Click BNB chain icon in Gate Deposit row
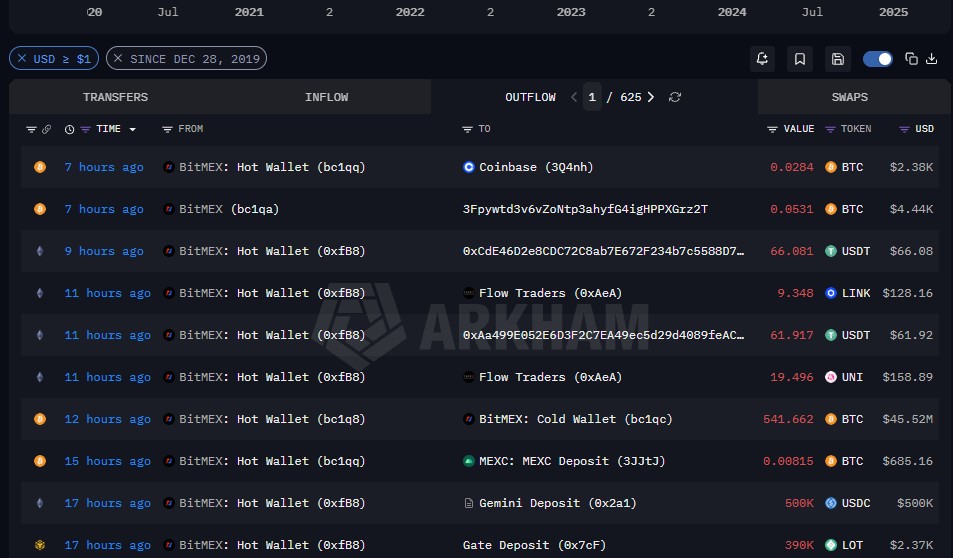The height and width of the screenshot is (558, 953). (x=40, y=545)
